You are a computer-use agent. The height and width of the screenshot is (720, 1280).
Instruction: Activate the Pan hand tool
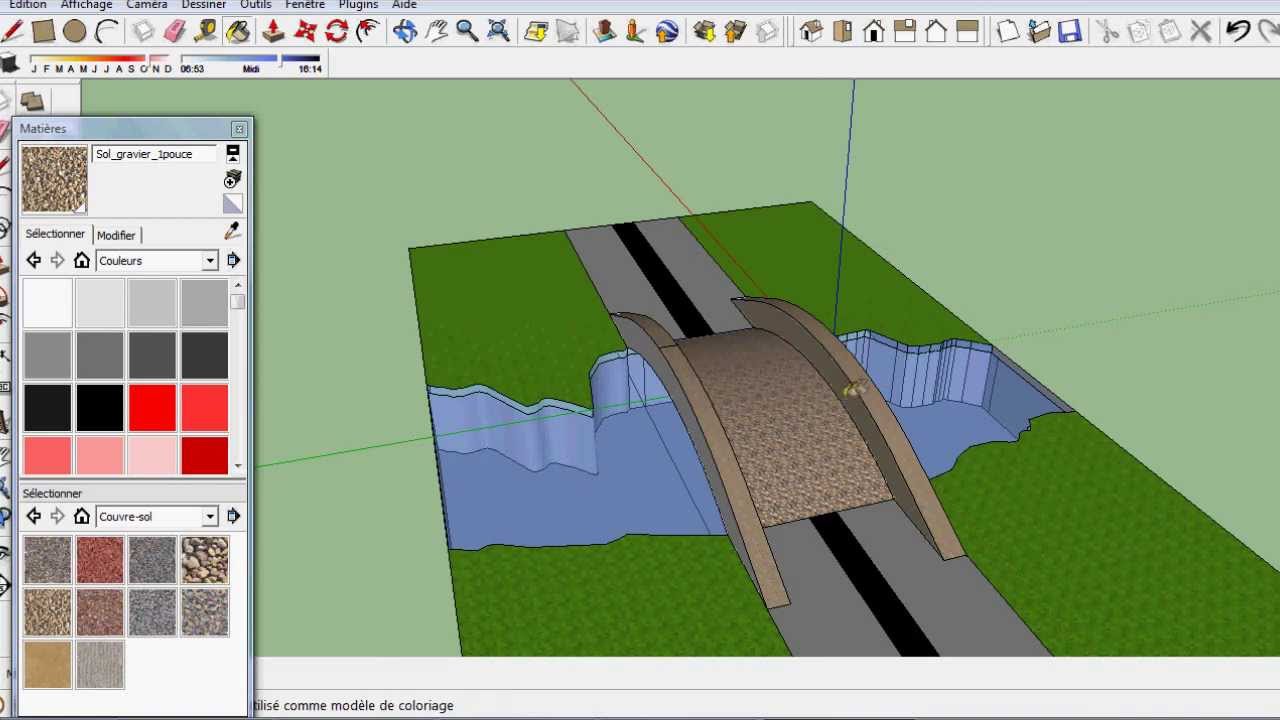[436, 32]
